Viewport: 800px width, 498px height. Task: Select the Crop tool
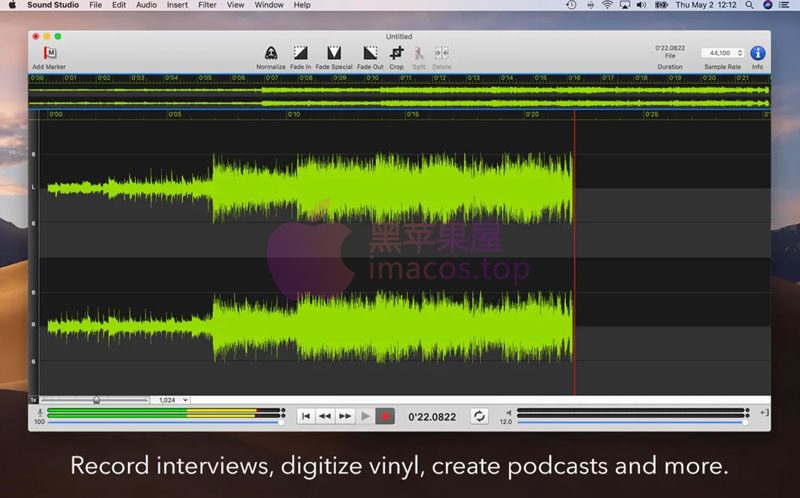pos(397,53)
